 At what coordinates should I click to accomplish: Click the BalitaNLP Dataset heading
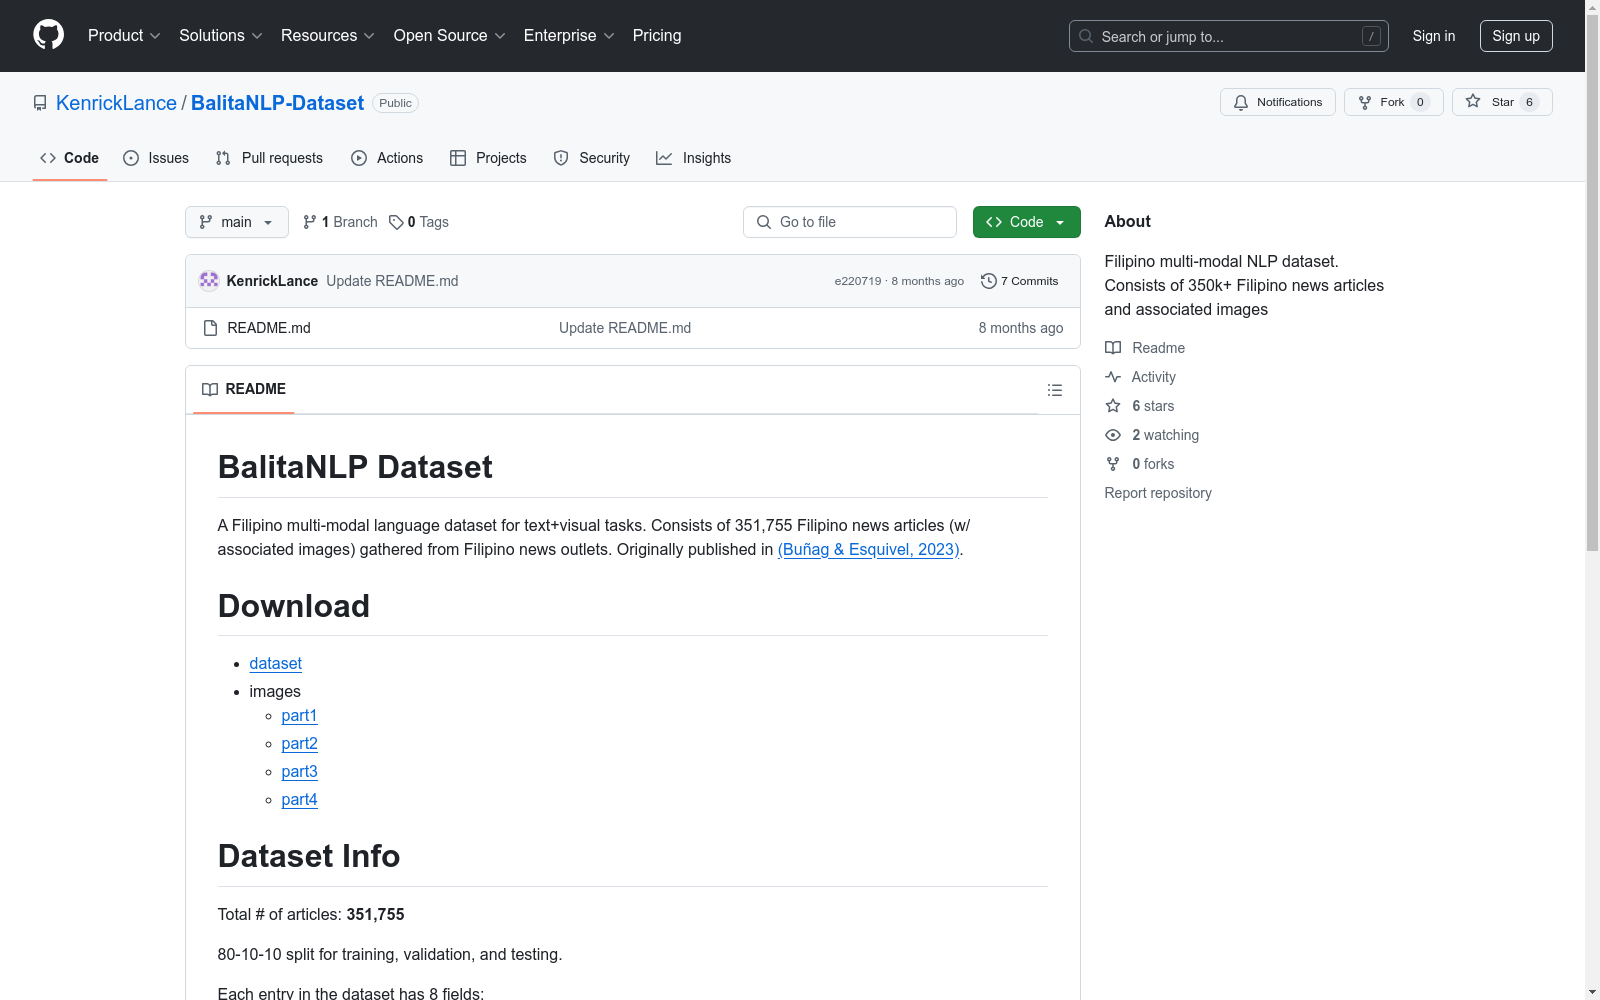[355, 467]
